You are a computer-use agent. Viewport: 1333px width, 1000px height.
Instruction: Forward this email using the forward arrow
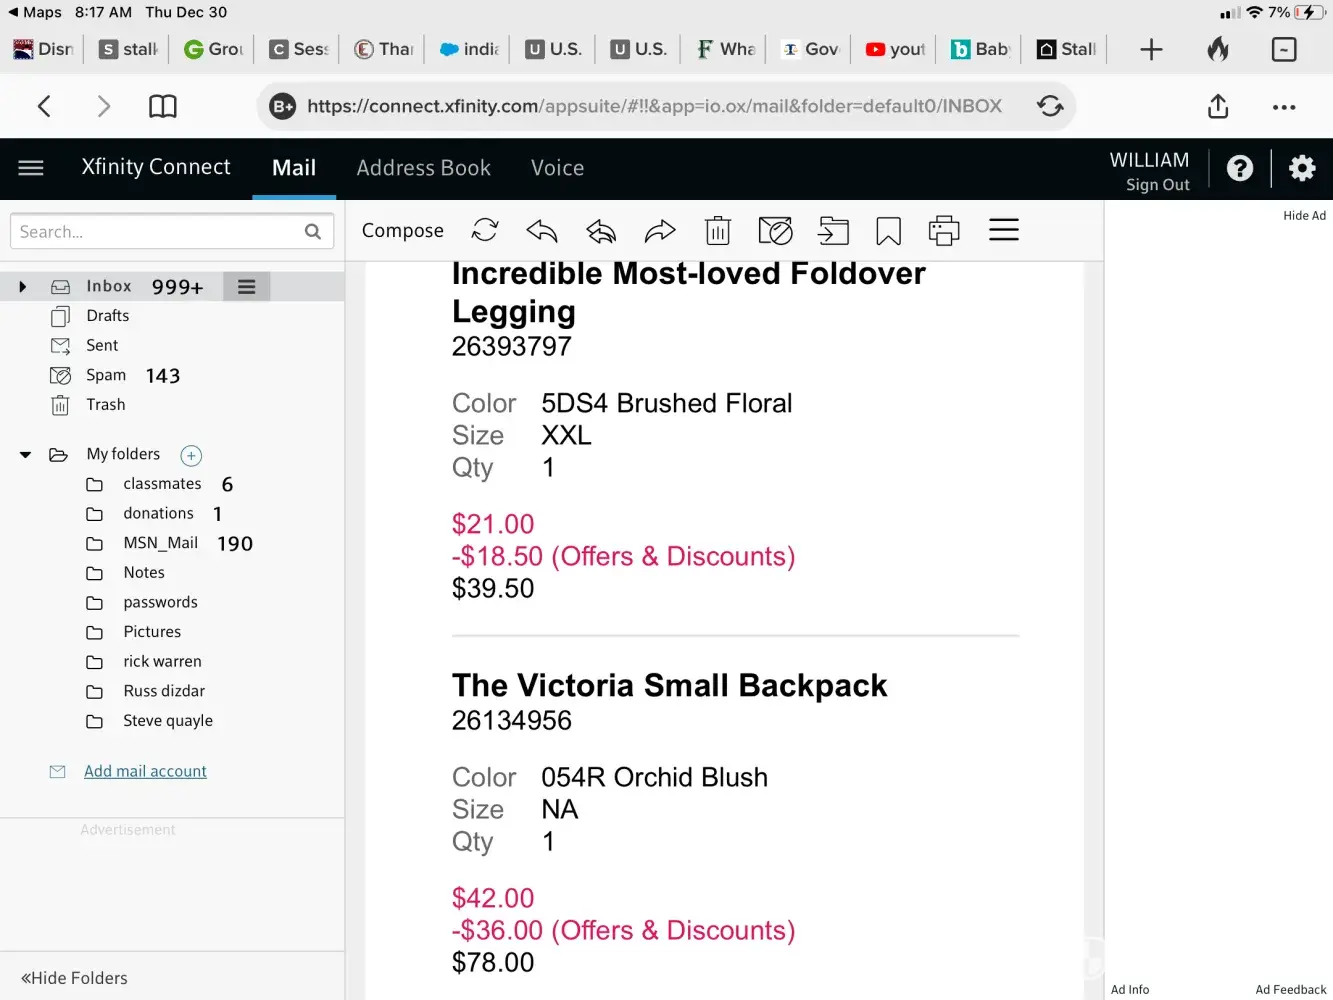660,231
